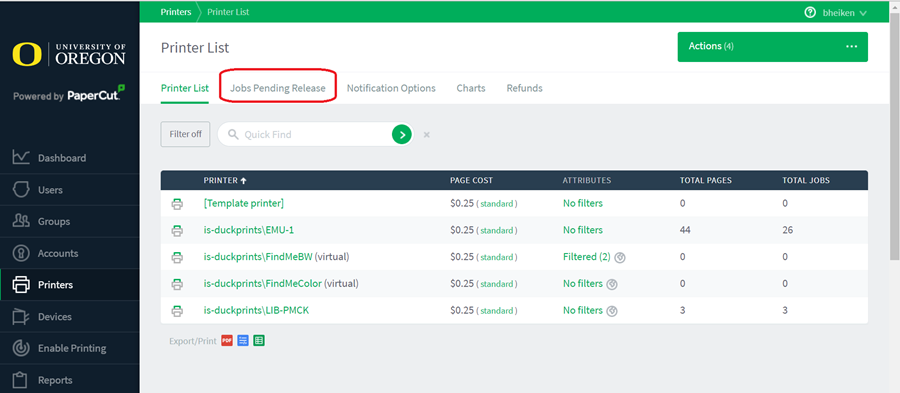Open is-duckprints\EMU-1 printer link
The image size is (900, 393).
click(249, 230)
